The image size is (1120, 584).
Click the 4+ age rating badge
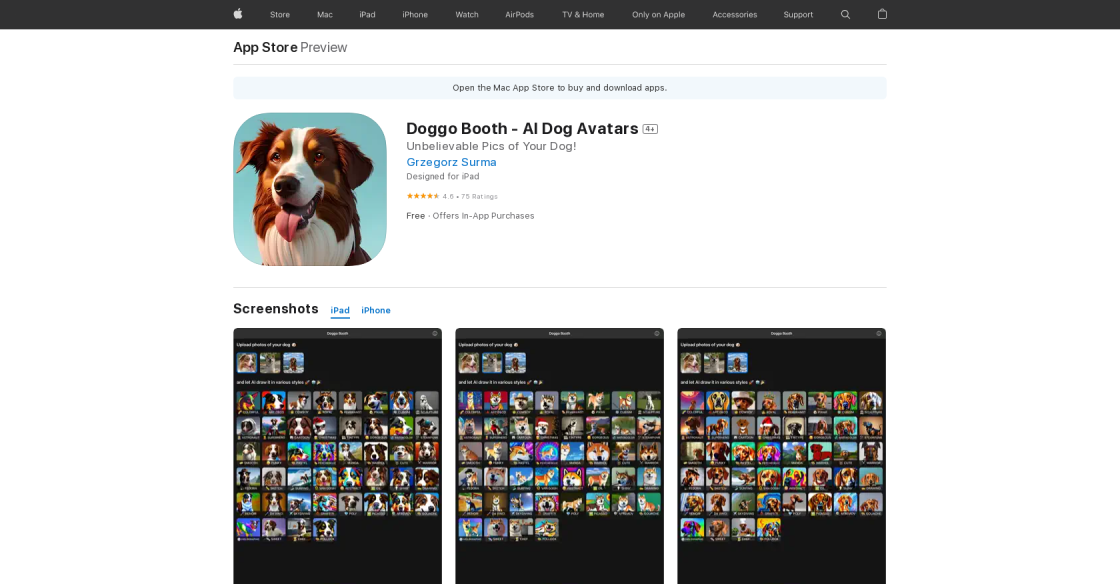coord(650,129)
